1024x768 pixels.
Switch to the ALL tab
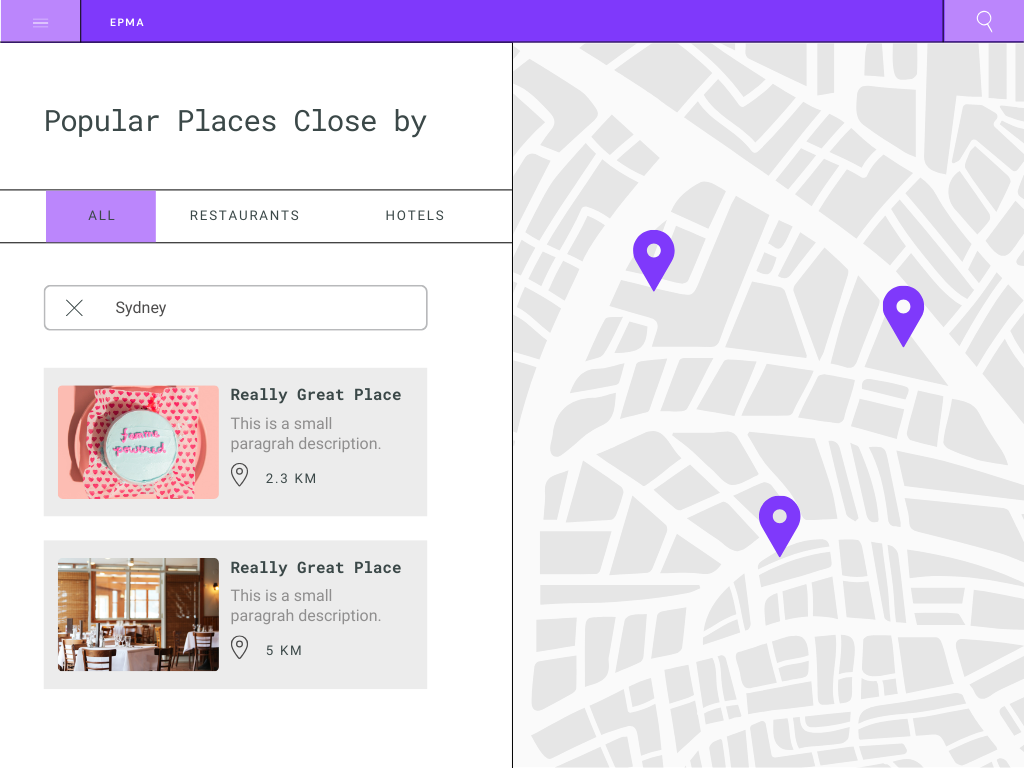coord(101,216)
